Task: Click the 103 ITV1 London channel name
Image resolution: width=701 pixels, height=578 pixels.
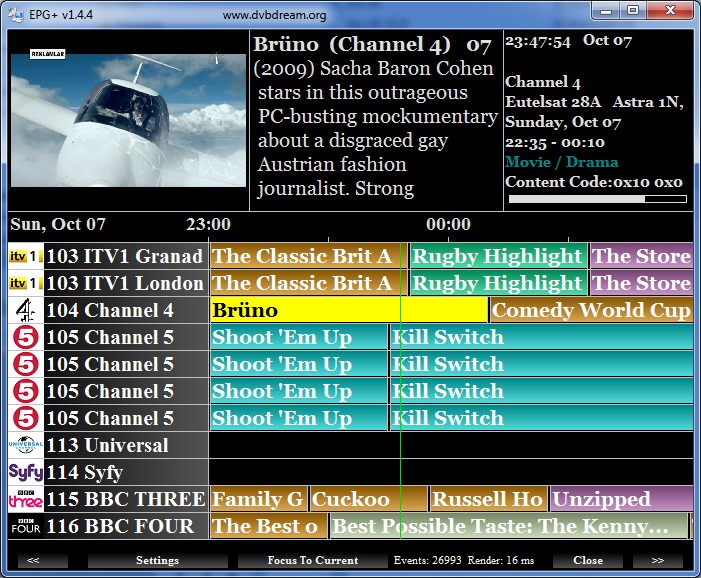Action: [x=126, y=283]
